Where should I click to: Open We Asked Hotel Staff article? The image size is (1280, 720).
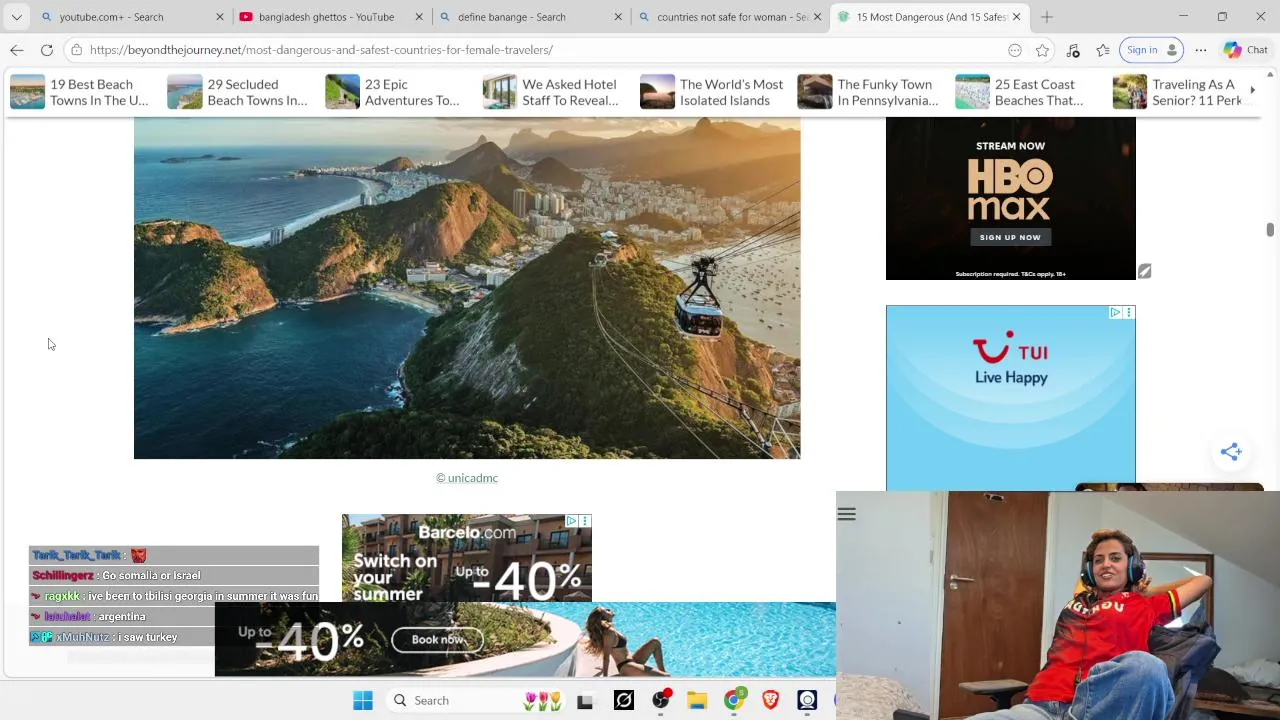552,92
